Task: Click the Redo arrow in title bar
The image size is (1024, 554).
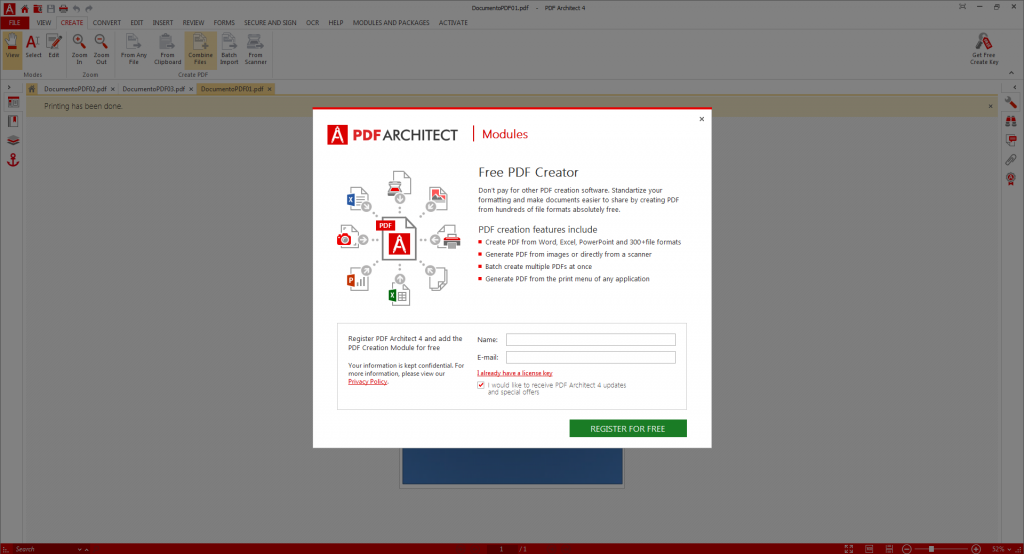Action: tap(89, 8)
